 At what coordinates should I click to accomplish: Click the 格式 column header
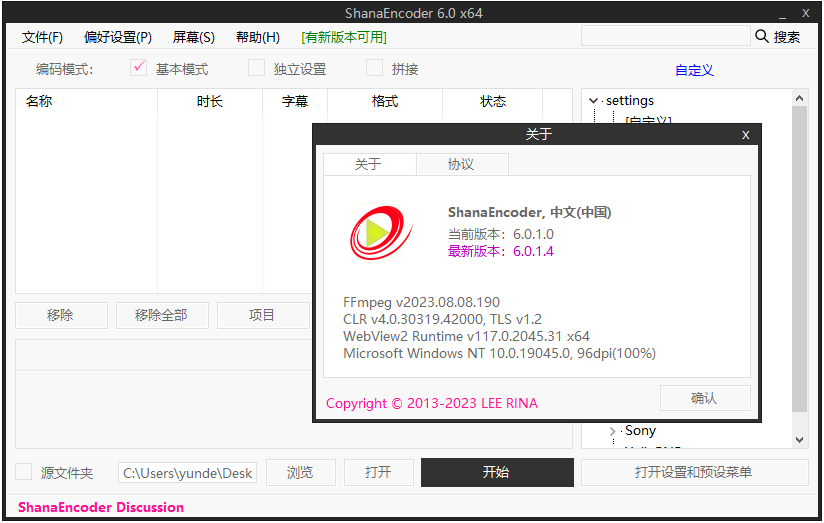[385, 101]
